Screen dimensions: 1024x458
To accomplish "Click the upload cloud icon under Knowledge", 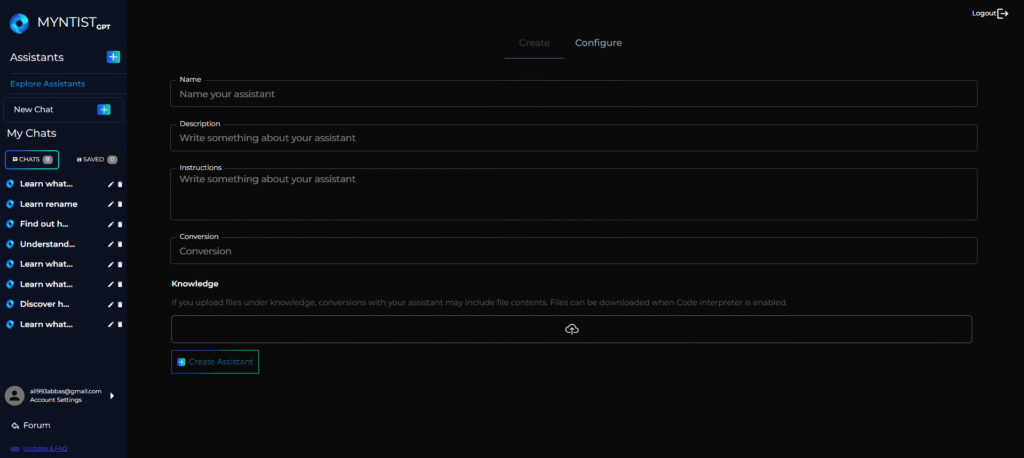I will (571, 329).
